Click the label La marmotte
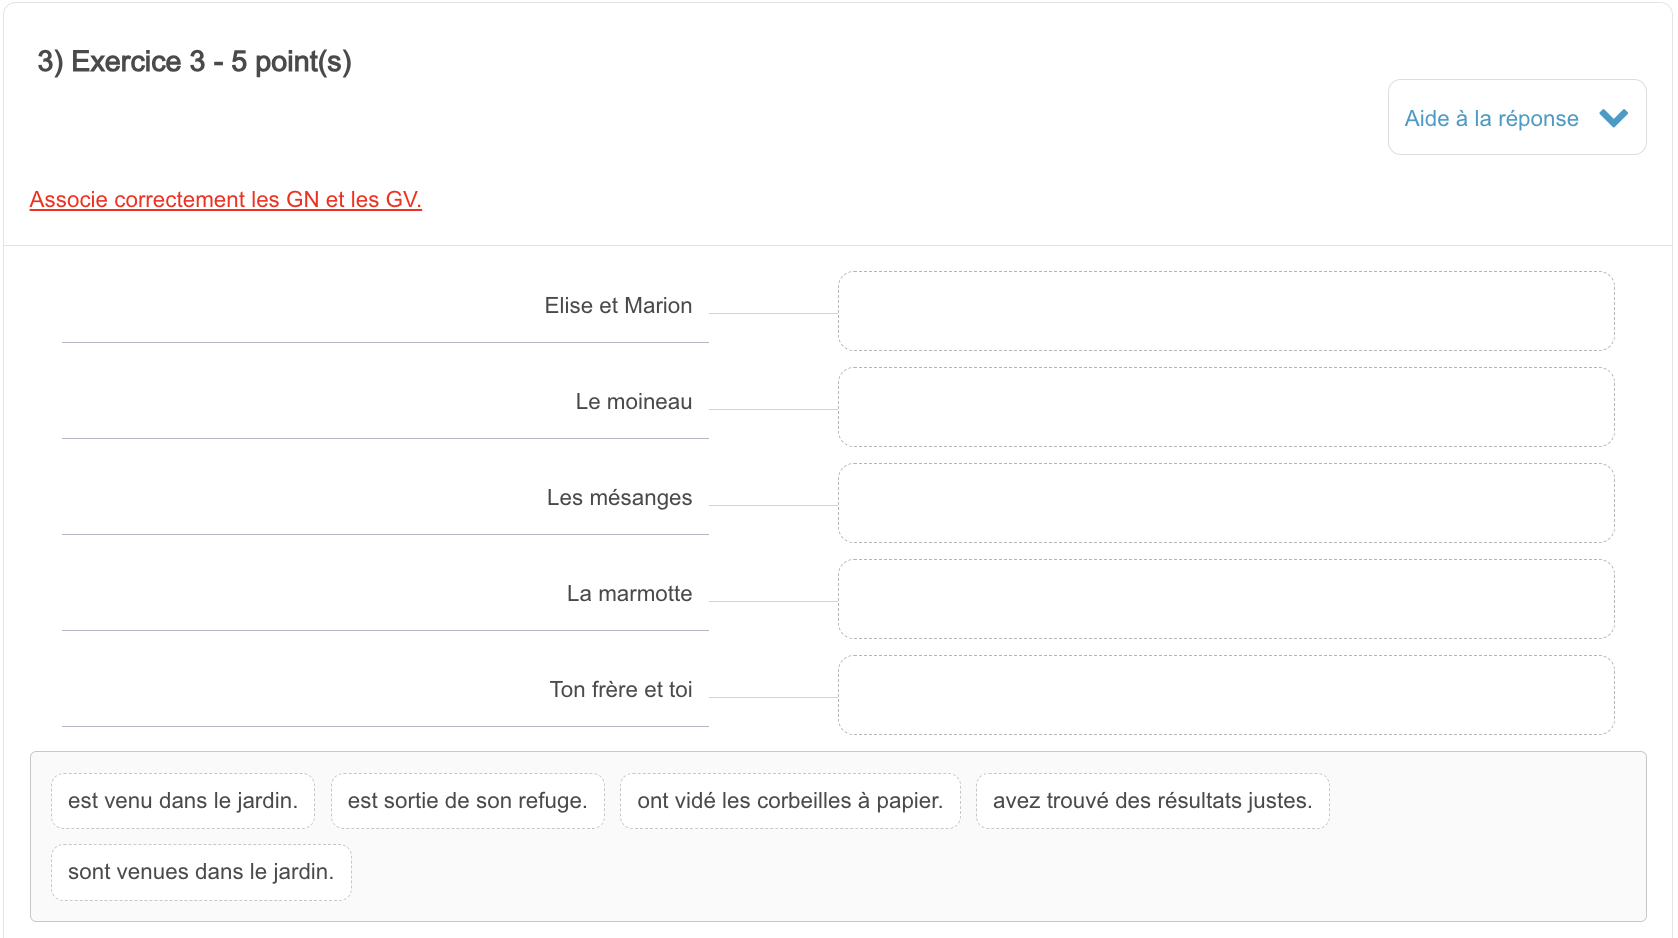Viewport: 1678px width, 938px height. point(629,593)
